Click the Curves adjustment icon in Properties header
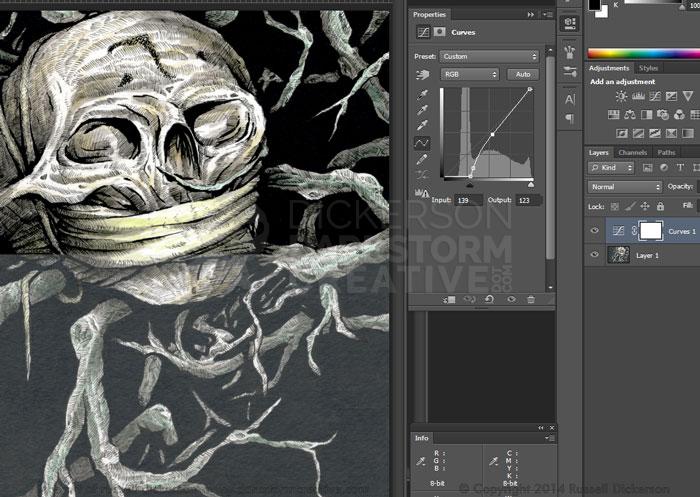The image size is (700, 497). click(423, 32)
